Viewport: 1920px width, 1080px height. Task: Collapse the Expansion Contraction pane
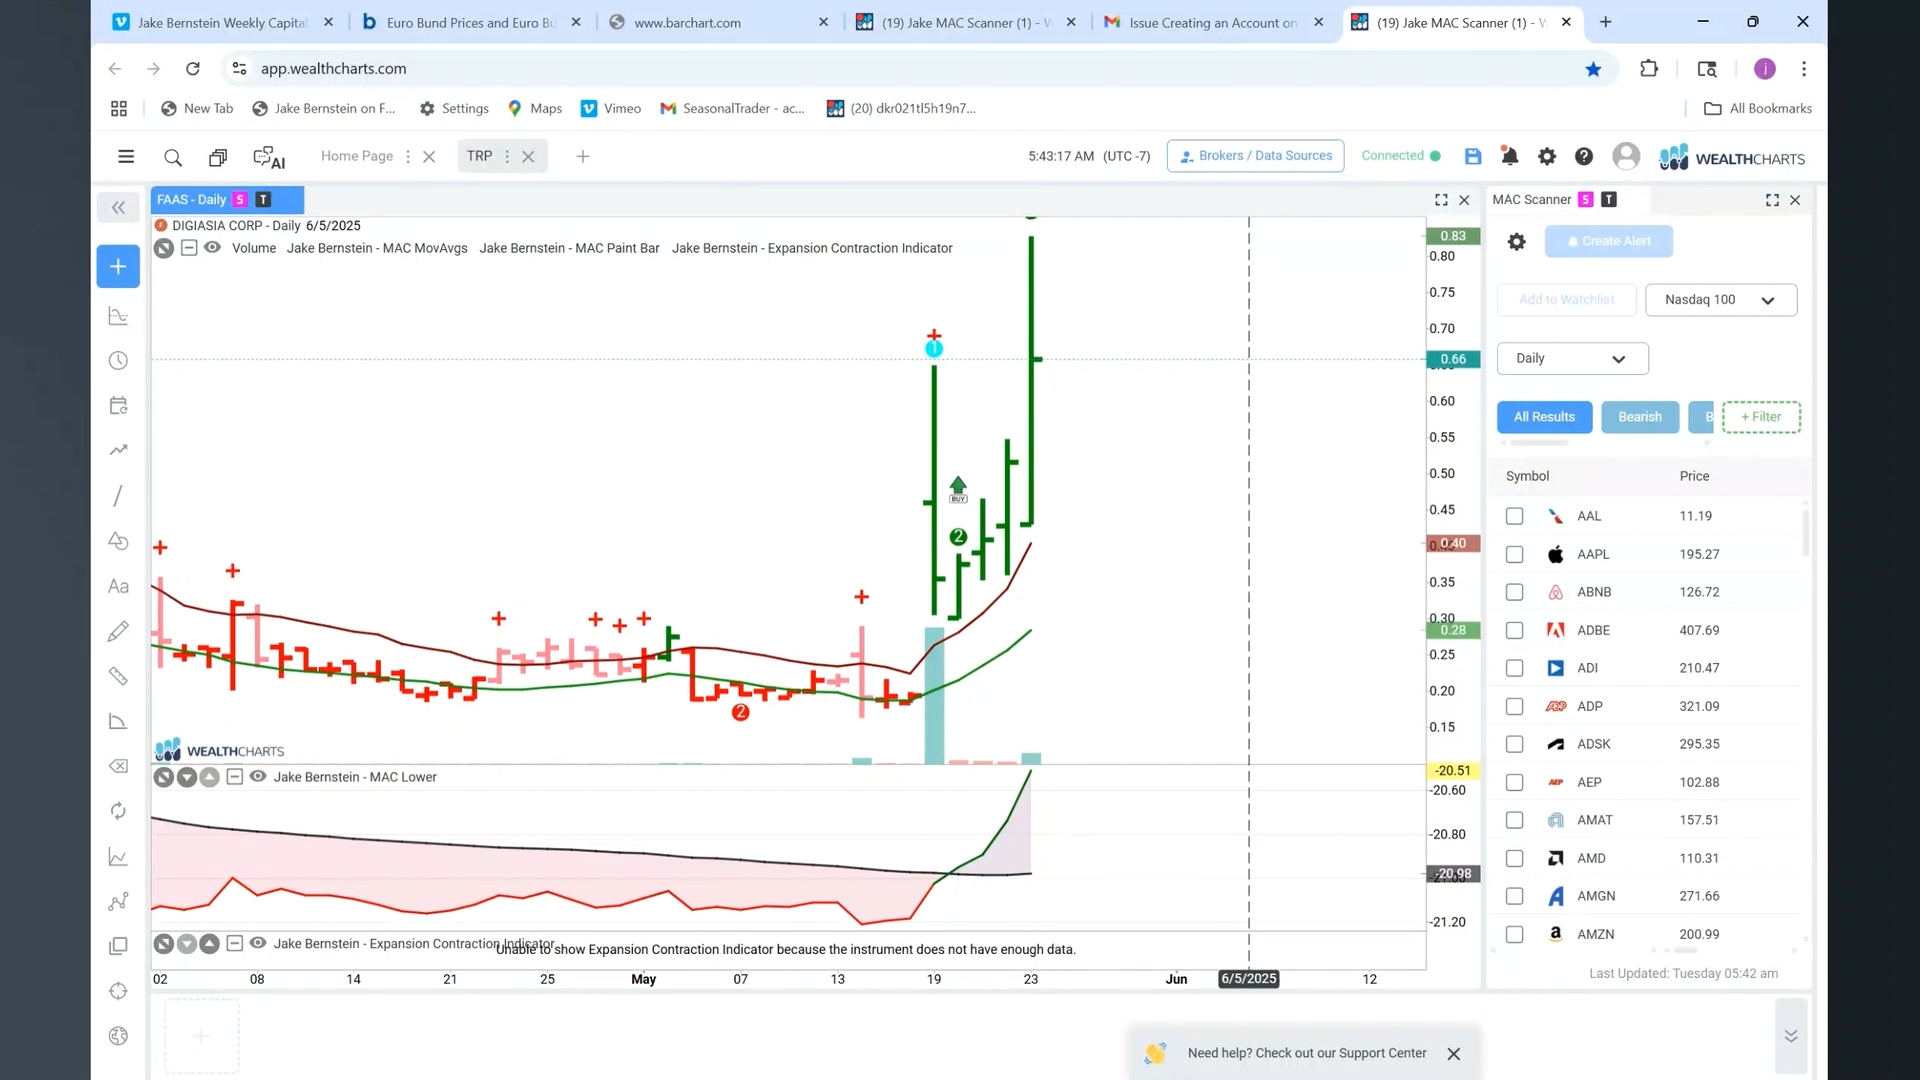pos(234,943)
